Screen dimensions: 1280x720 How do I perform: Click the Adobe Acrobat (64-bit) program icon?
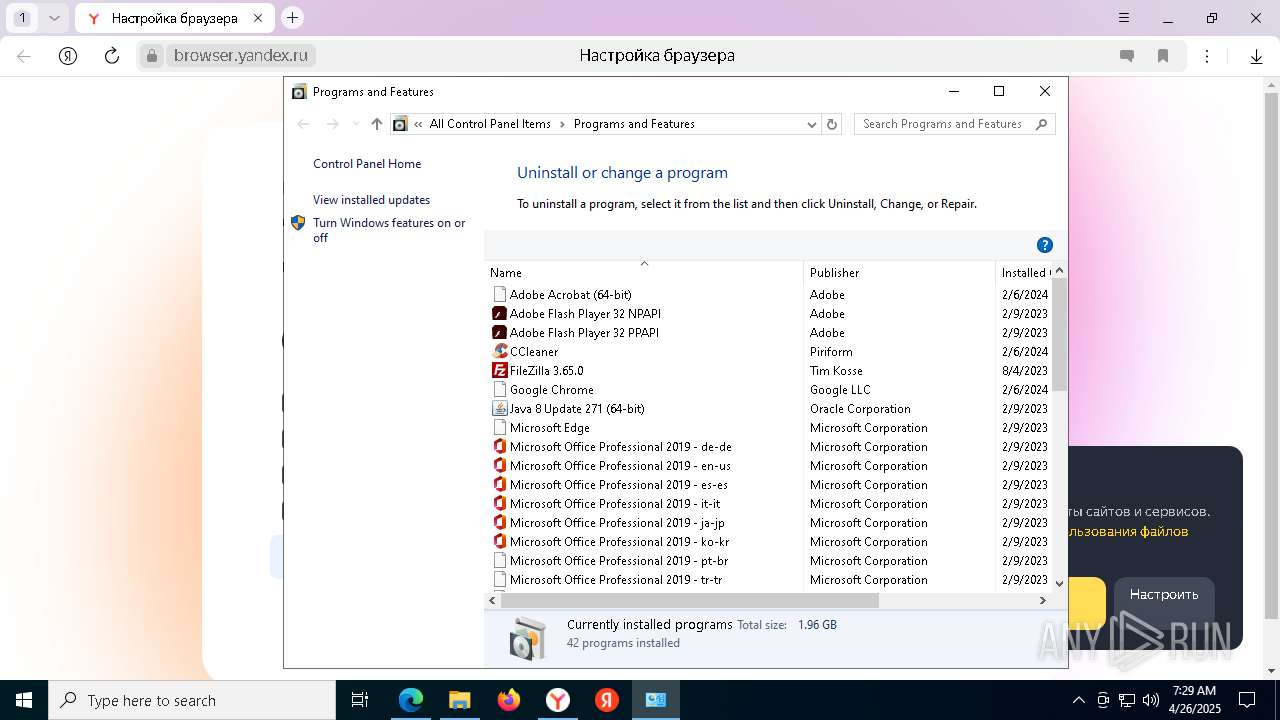click(x=500, y=295)
